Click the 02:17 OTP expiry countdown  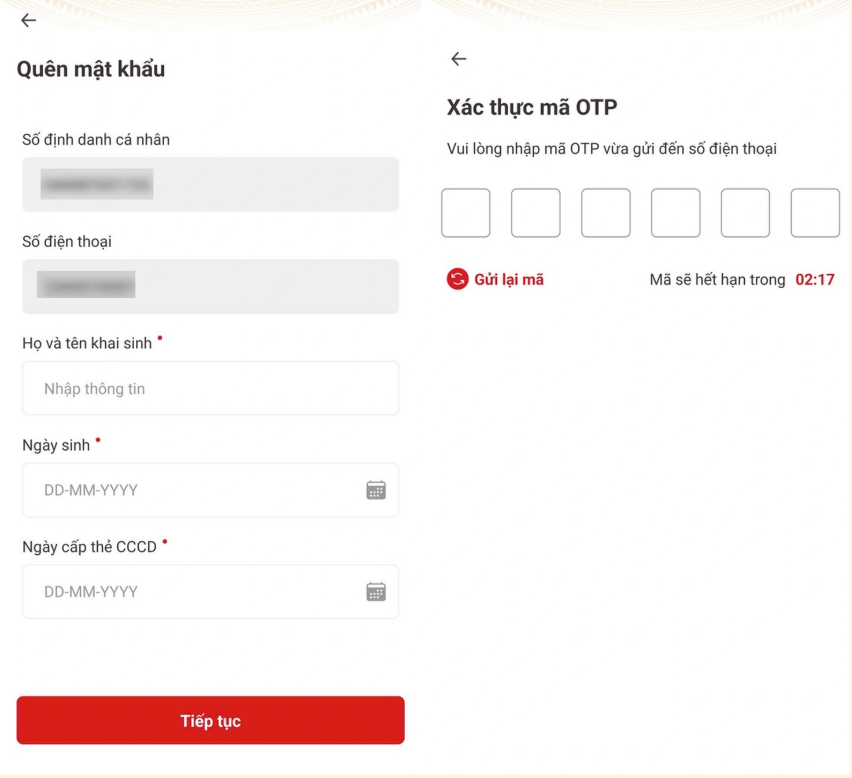[814, 280]
